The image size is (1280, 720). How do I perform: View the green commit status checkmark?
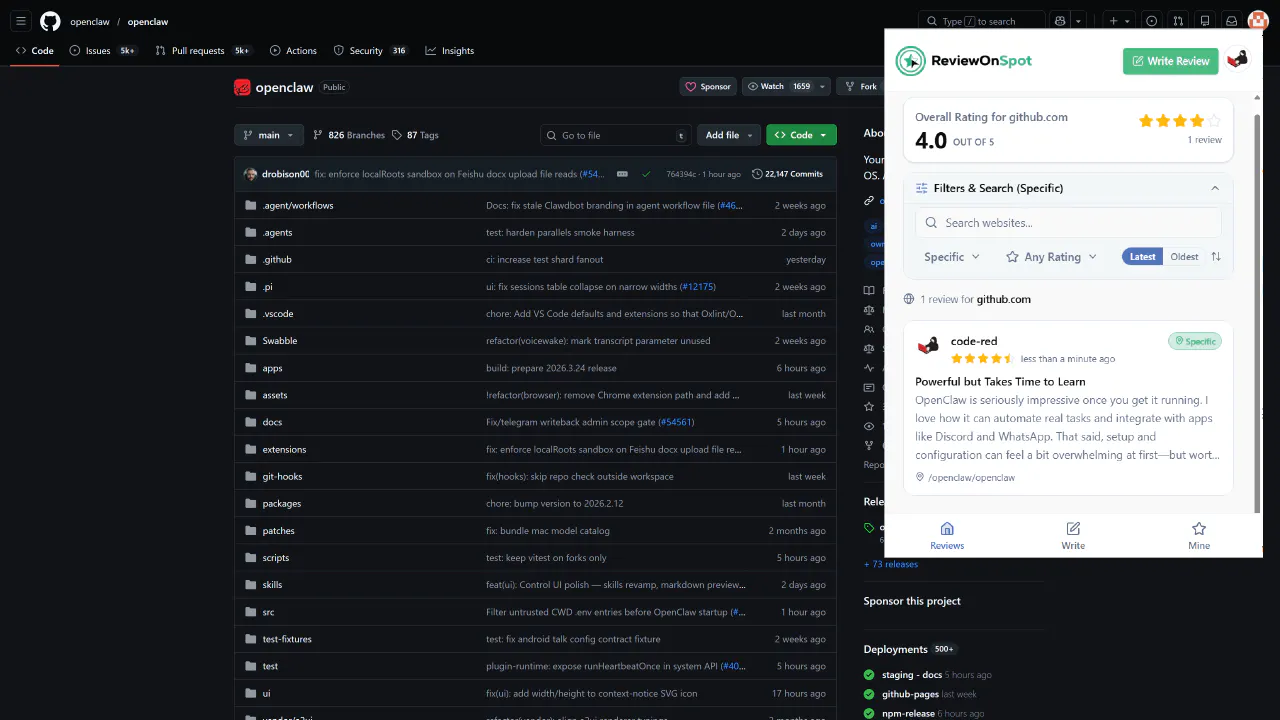(x=646, y=174)
